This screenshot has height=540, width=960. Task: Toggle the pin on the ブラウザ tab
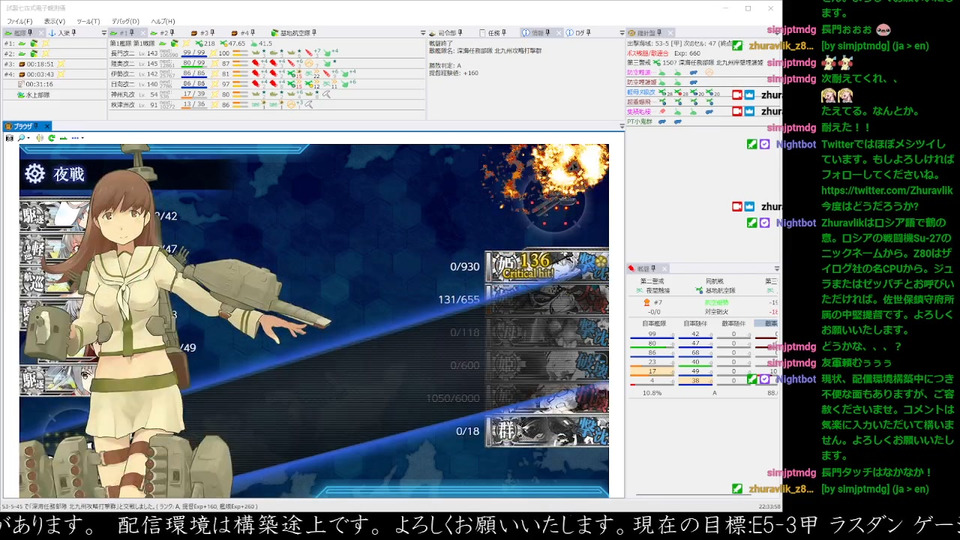(36, 126)
